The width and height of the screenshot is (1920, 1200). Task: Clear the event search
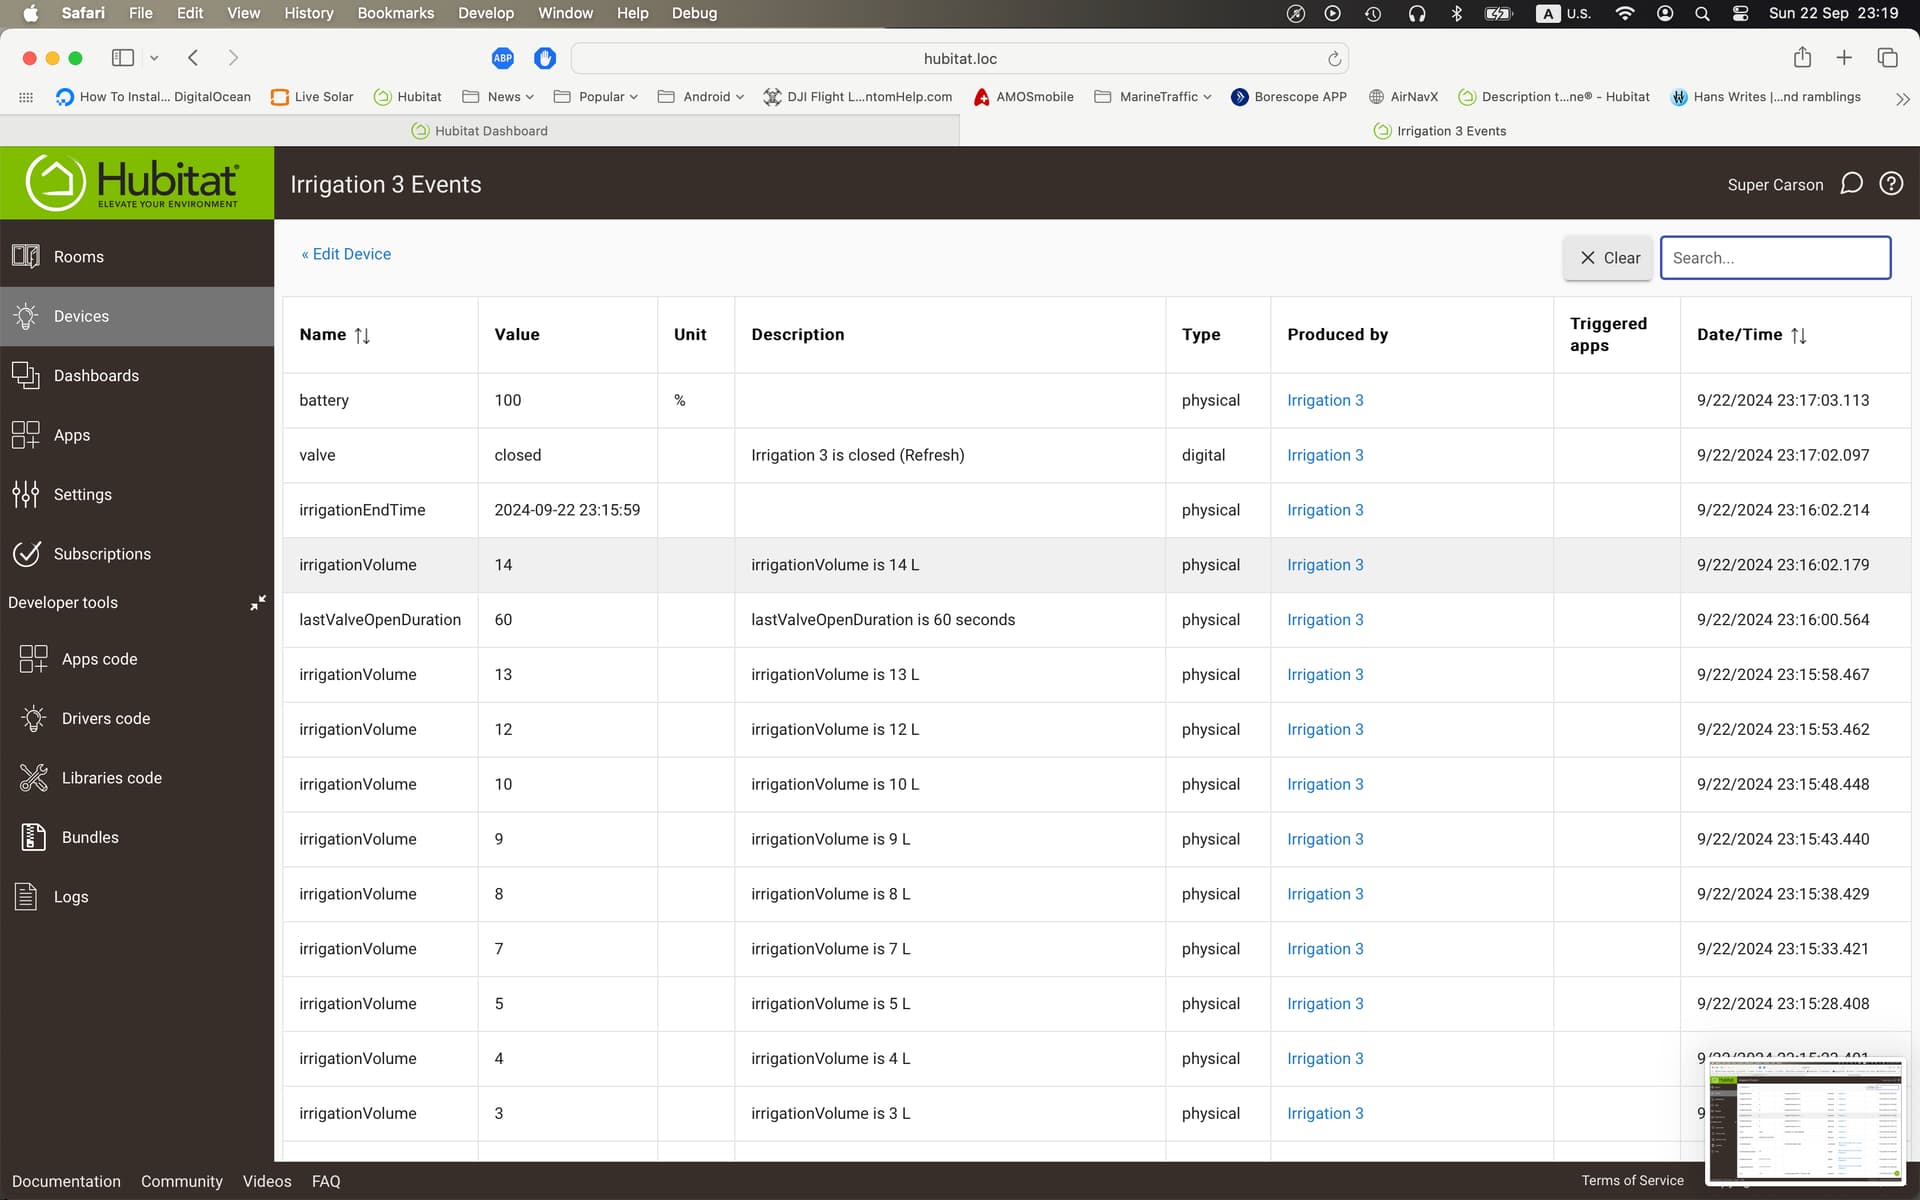(x=1609, y=258)
